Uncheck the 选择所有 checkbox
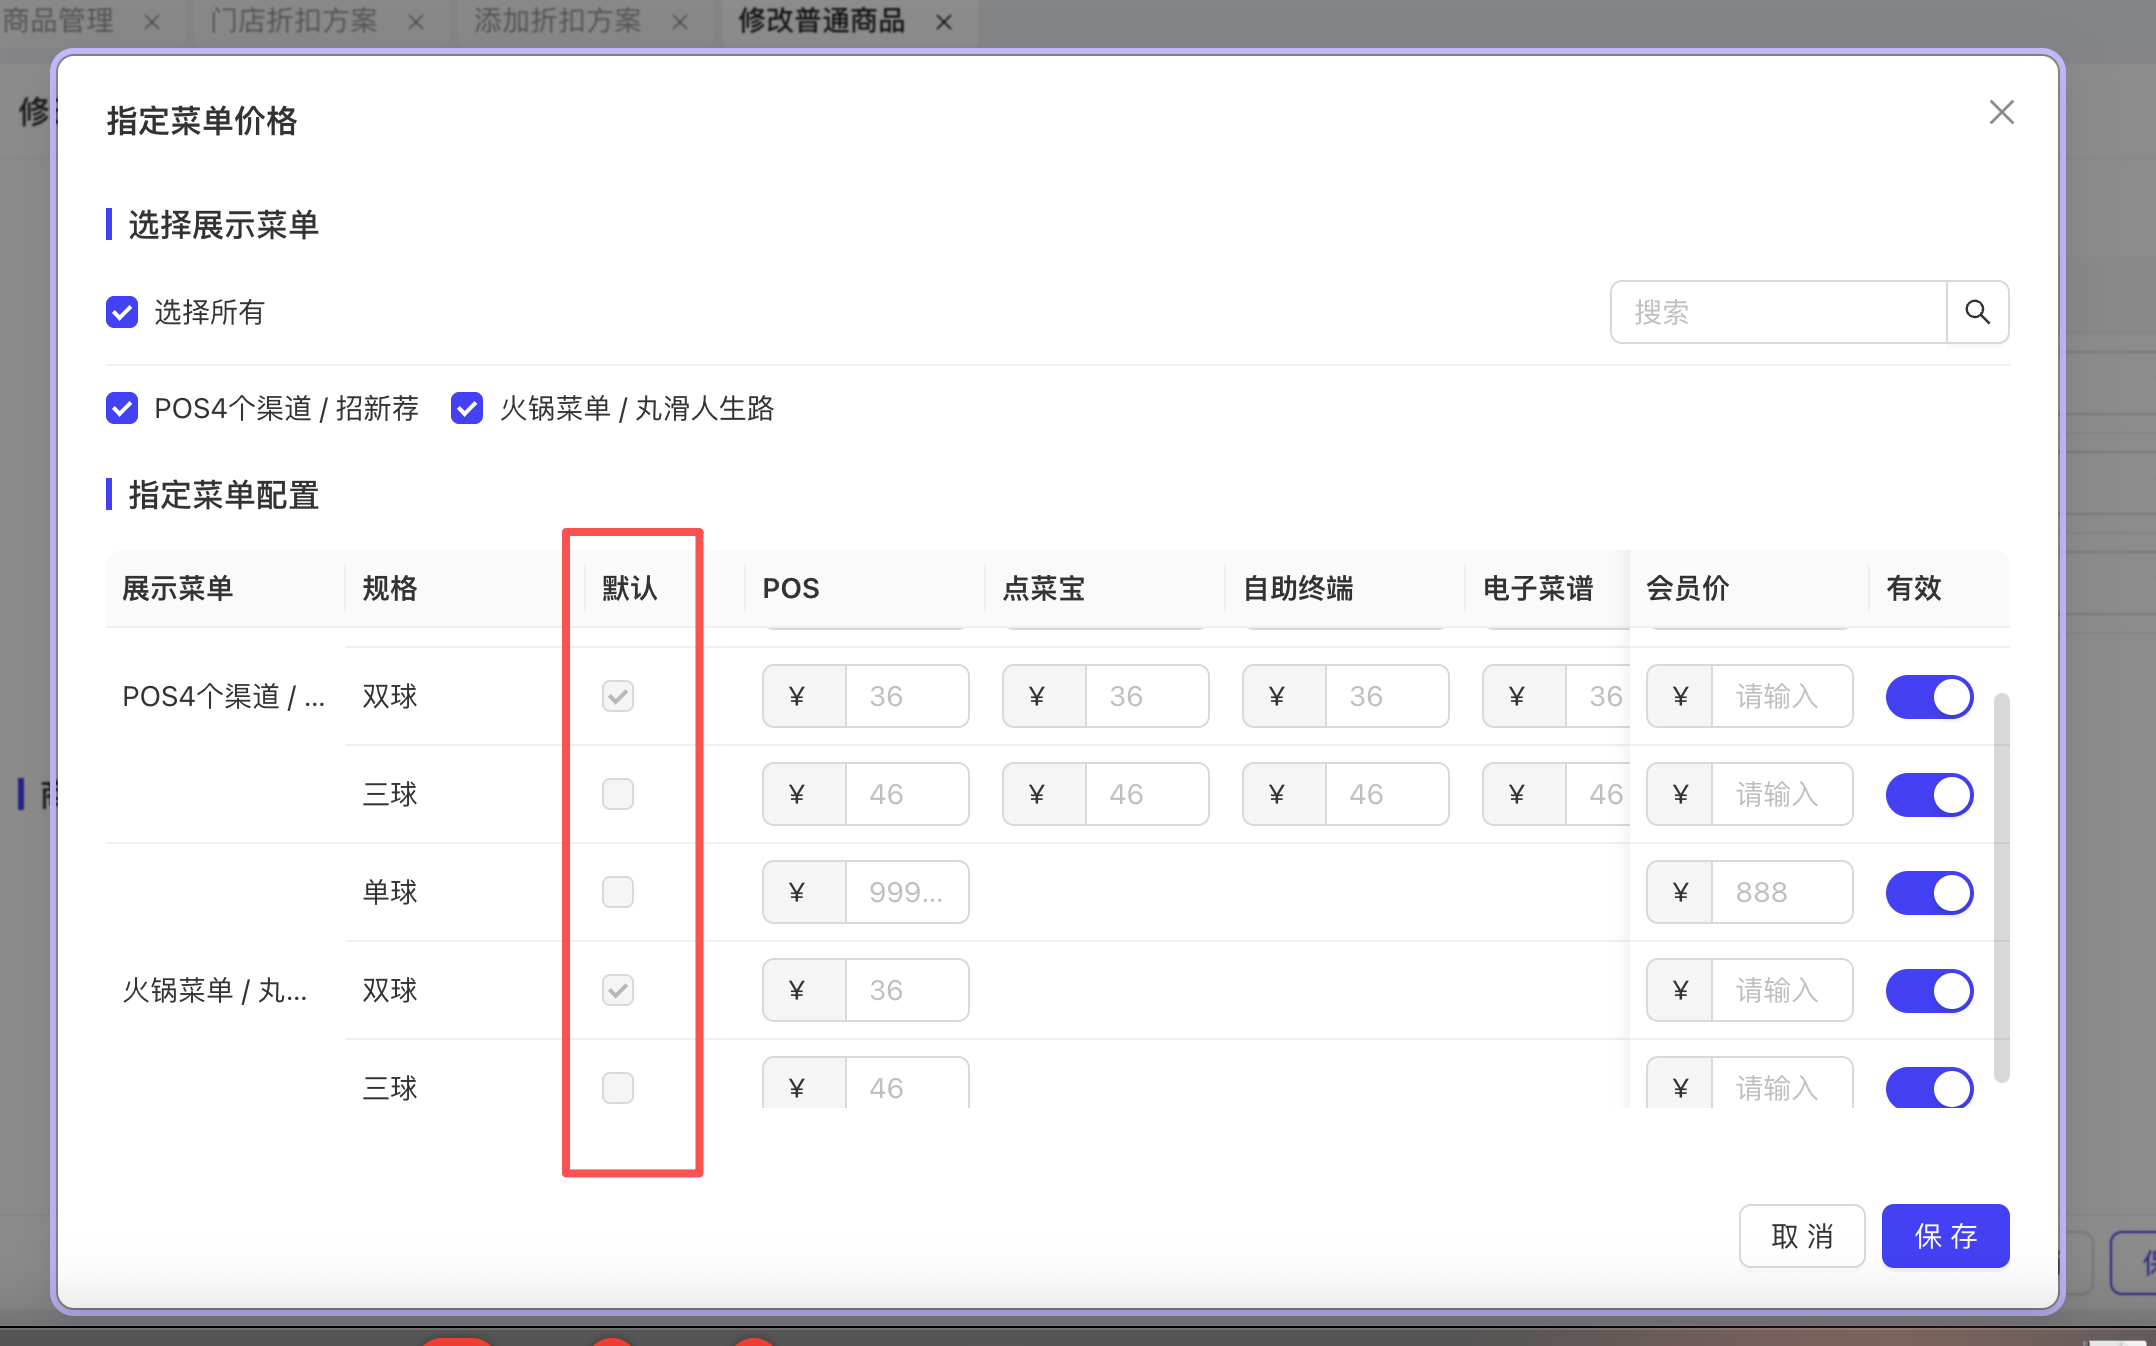The height and width of the screenshot is (1346, 2156). pos(122,312)
